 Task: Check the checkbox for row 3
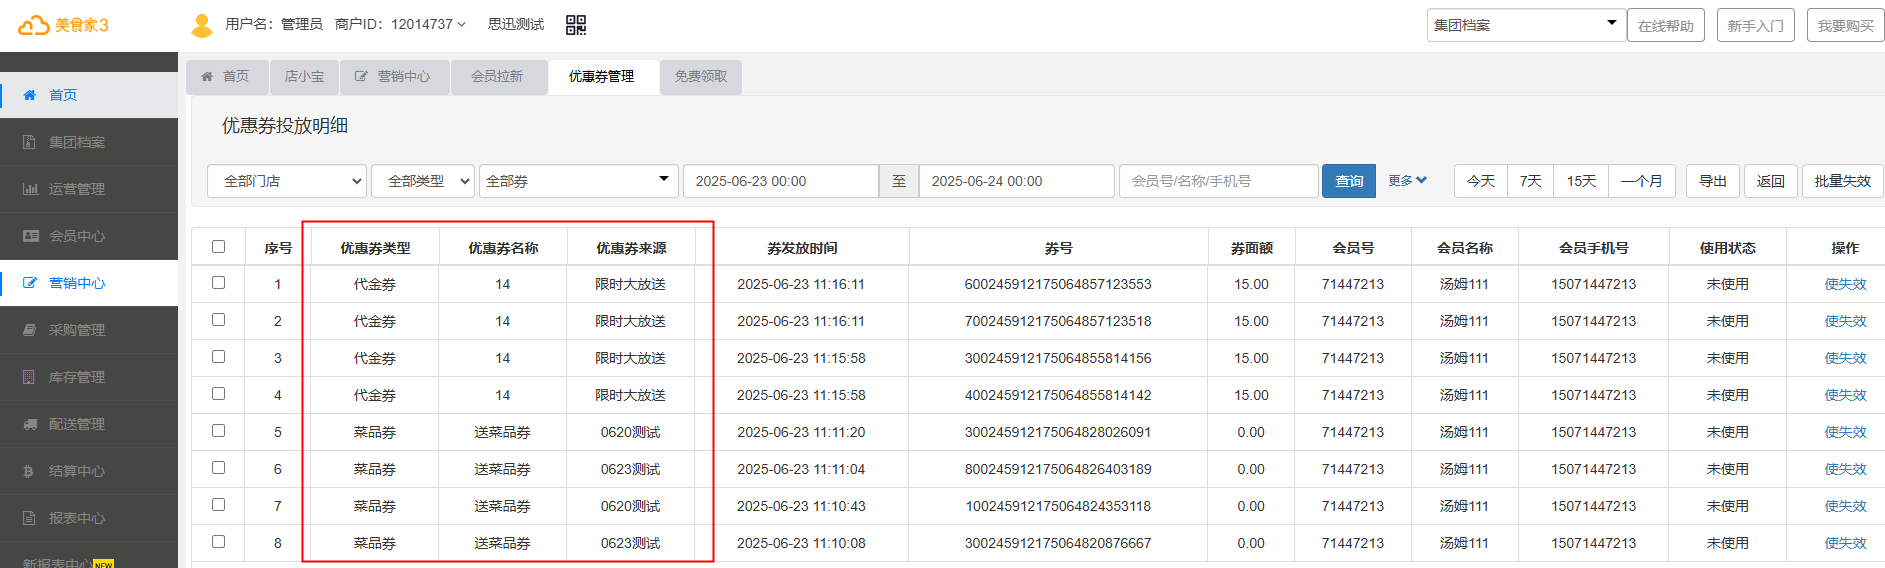coord(218,357)
